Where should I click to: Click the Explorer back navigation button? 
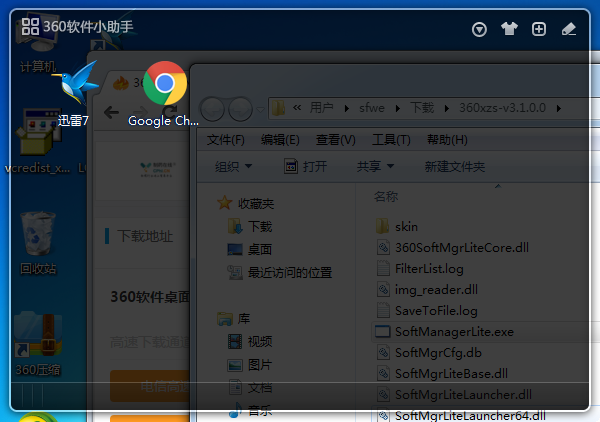click(212, 109)
